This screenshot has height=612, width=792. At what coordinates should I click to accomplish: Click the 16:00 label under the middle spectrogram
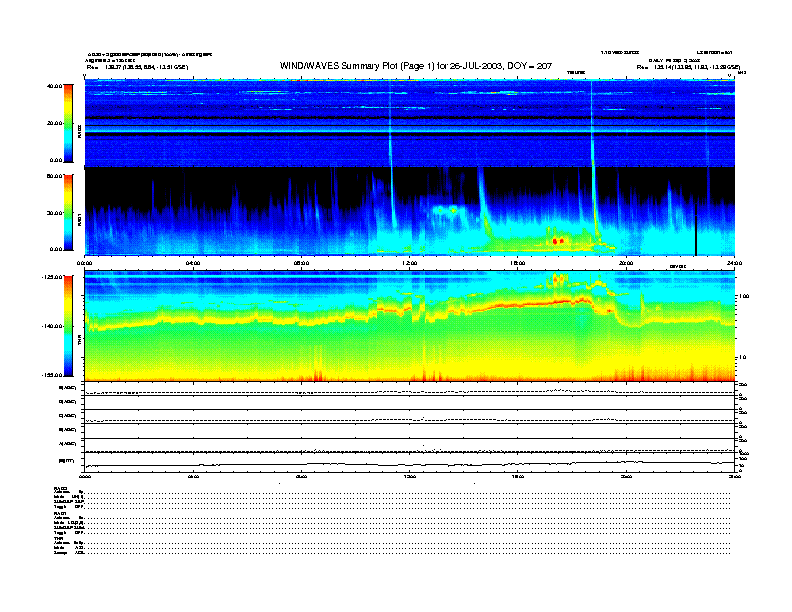pos(518,263)
